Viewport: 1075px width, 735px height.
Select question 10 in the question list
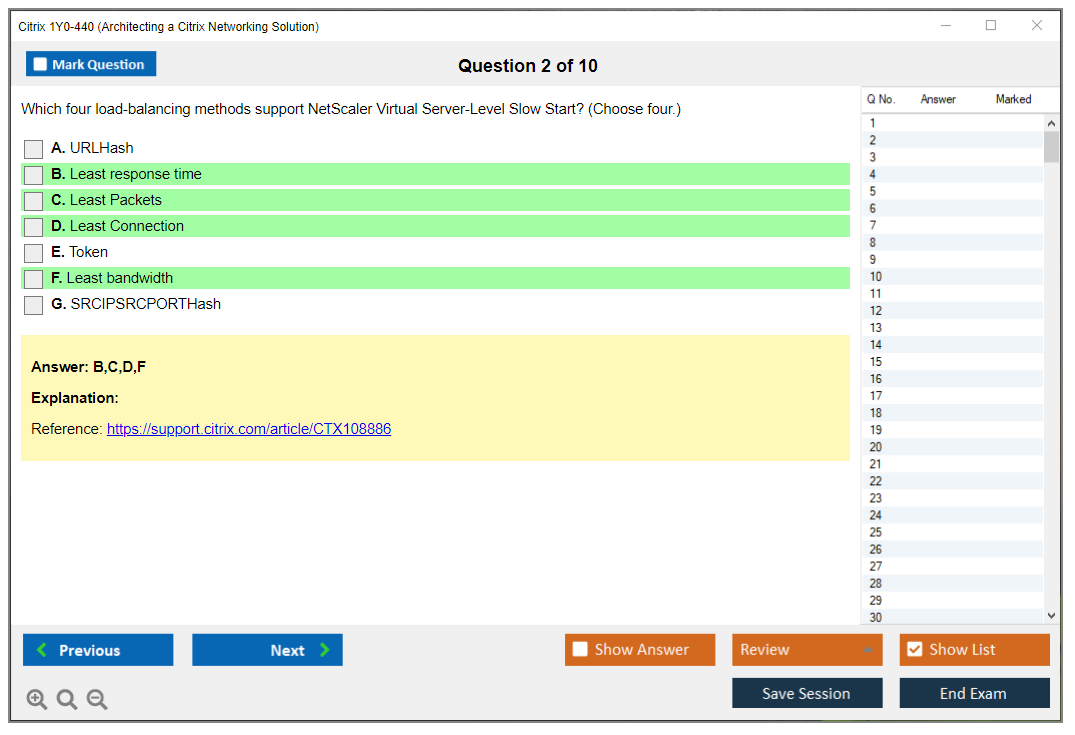pyautogui.click(x=876, y=277)
